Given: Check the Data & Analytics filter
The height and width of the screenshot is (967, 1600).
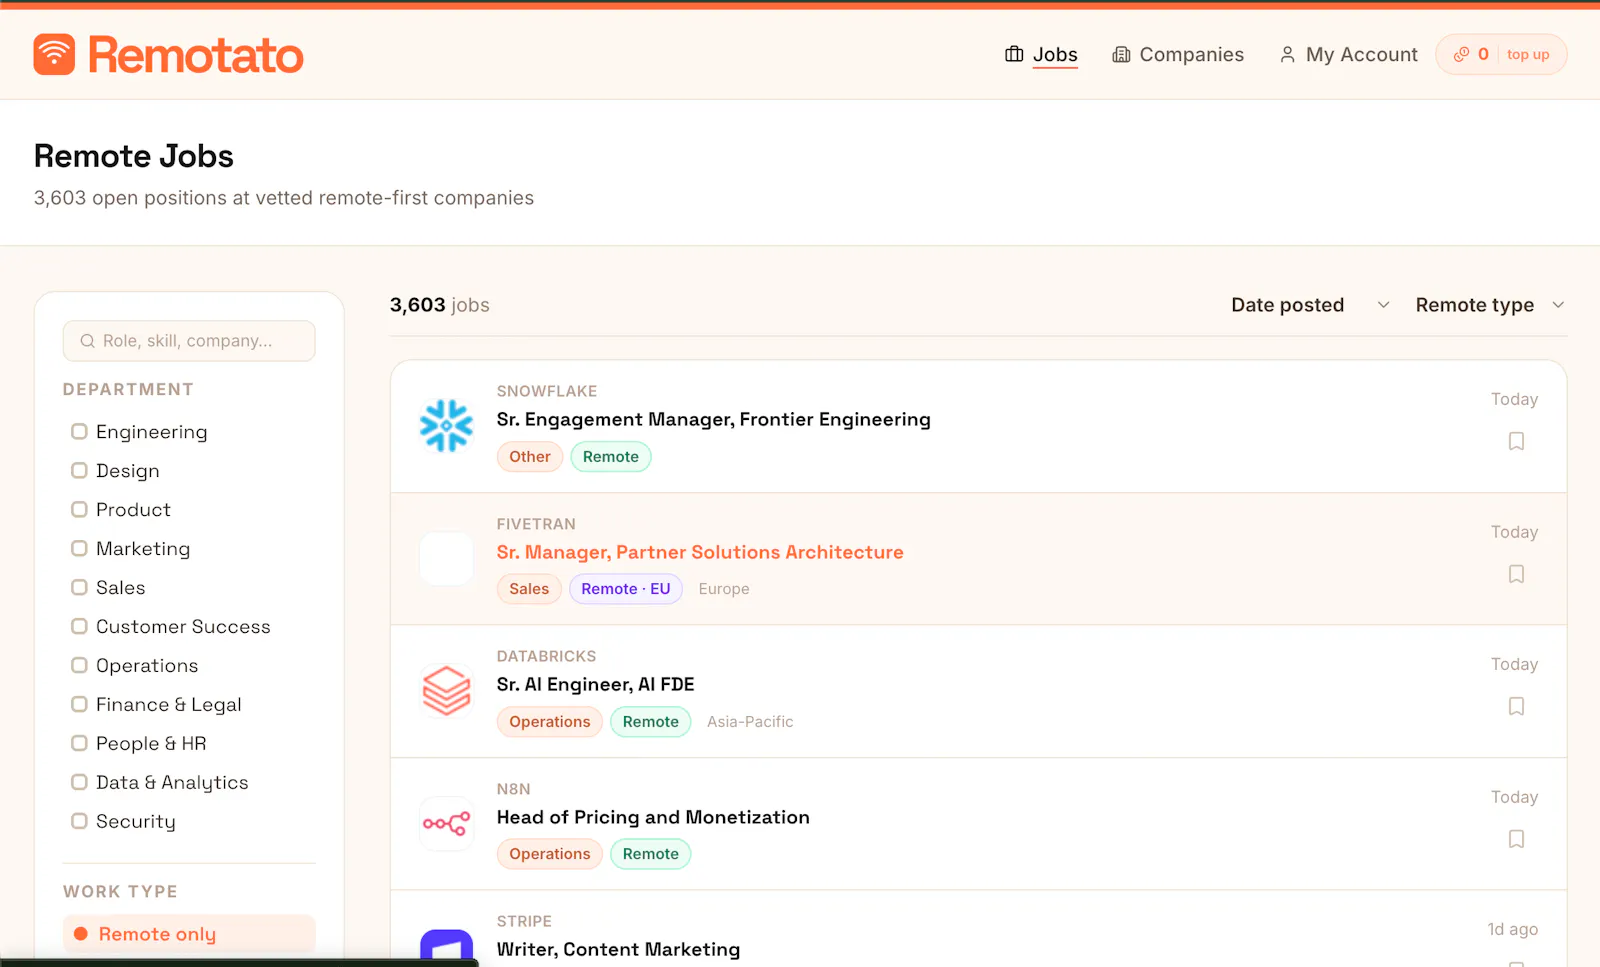Looking at the screenshot, I should click(x=79, y=782).
